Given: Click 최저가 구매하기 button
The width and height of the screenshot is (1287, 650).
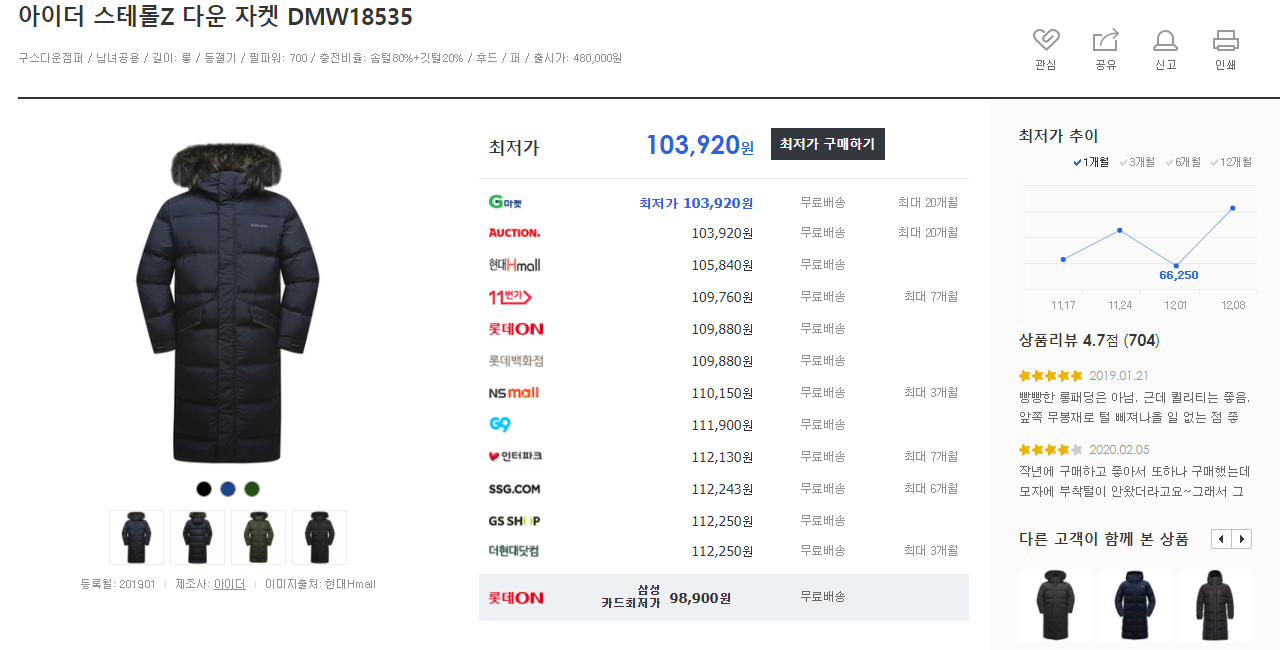Looking at the screenshot, I should point(827,144).
